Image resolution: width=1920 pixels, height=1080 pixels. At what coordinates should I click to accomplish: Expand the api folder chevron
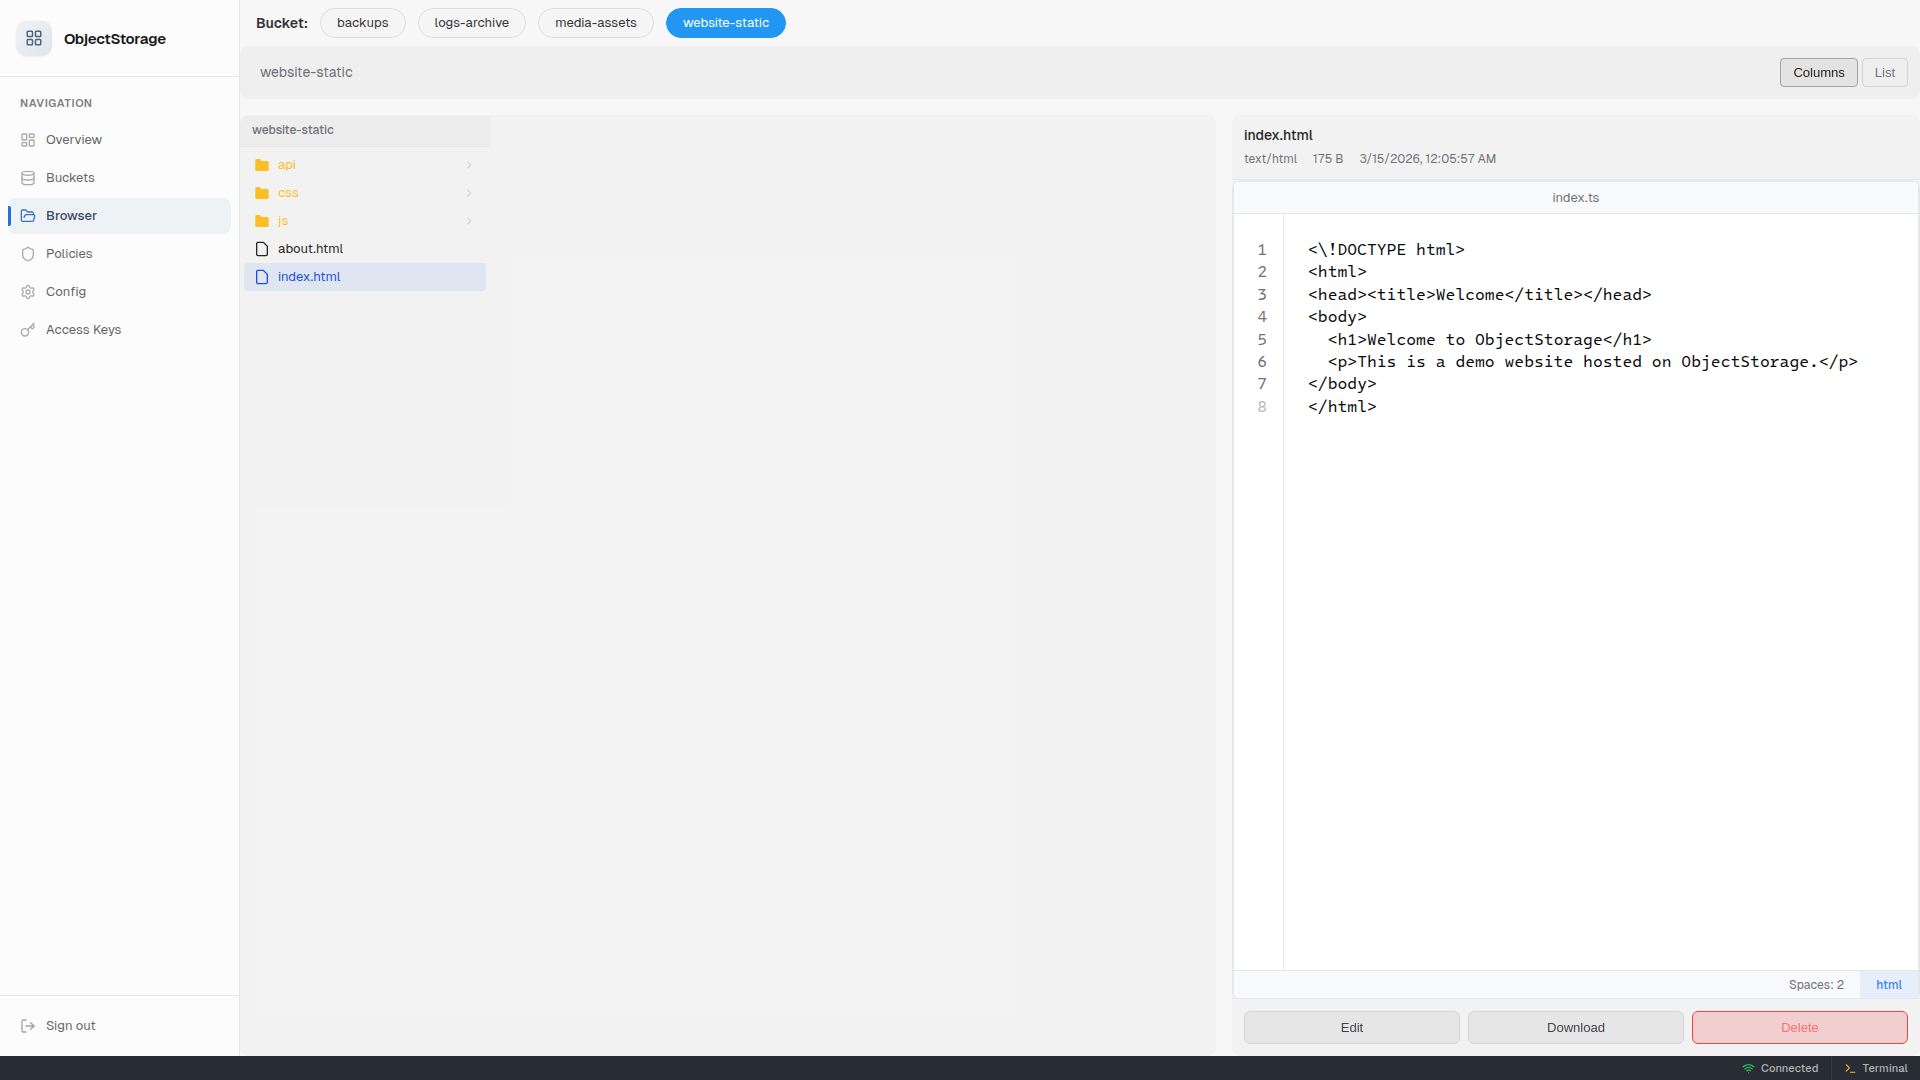[x=469, y=165]
